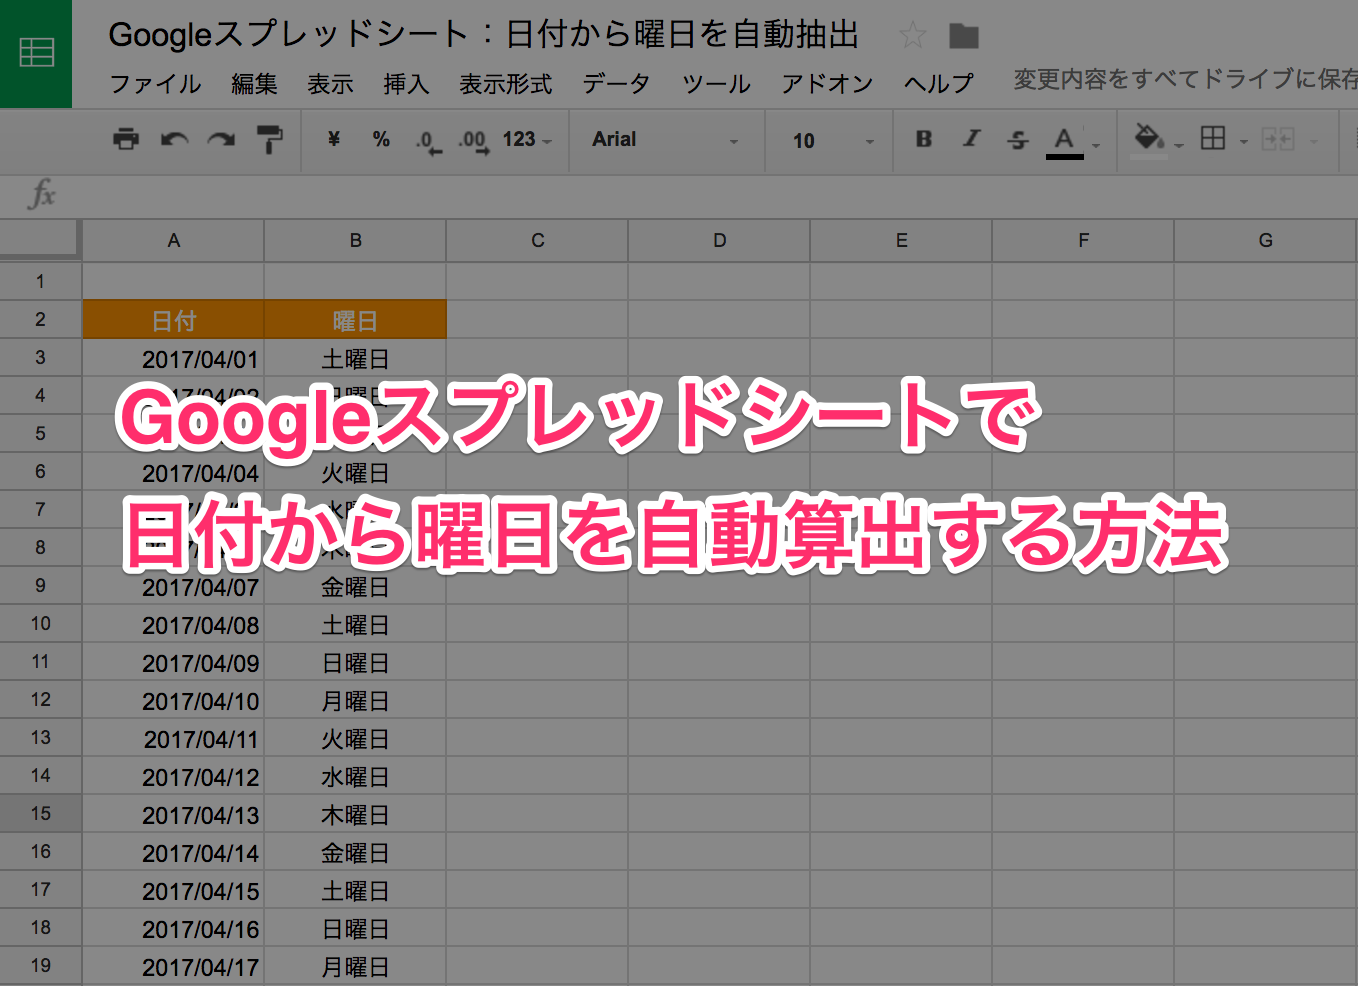Select column G header
The width and height of the screenshot is (1358, 986).
point(1265,241)
